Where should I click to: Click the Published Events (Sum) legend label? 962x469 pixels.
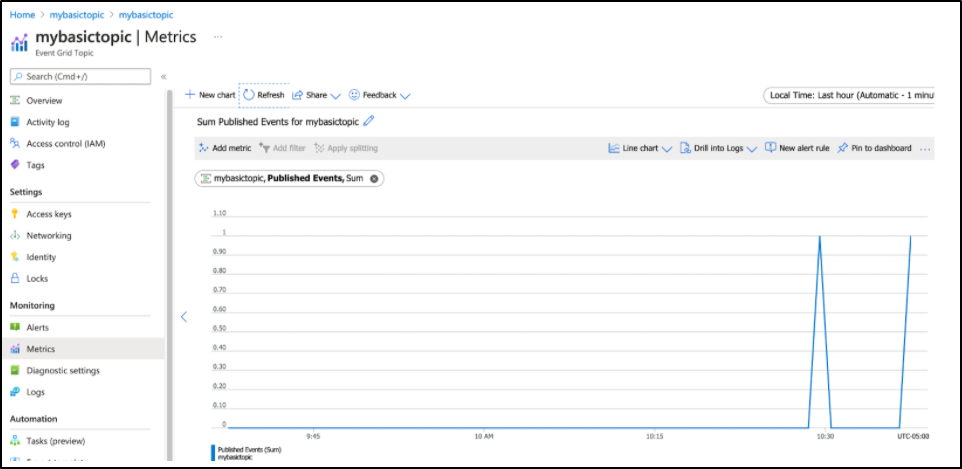249,449
